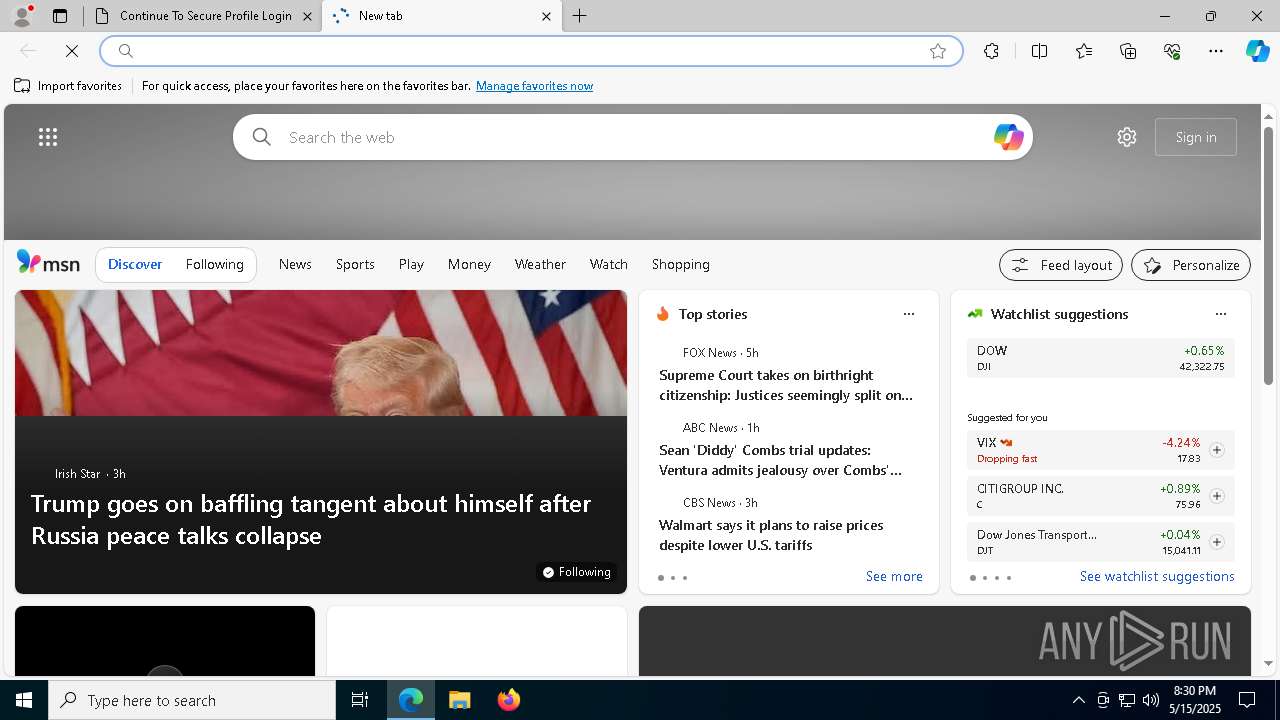Open the Play tab
1280x720 pixels.
411,264
